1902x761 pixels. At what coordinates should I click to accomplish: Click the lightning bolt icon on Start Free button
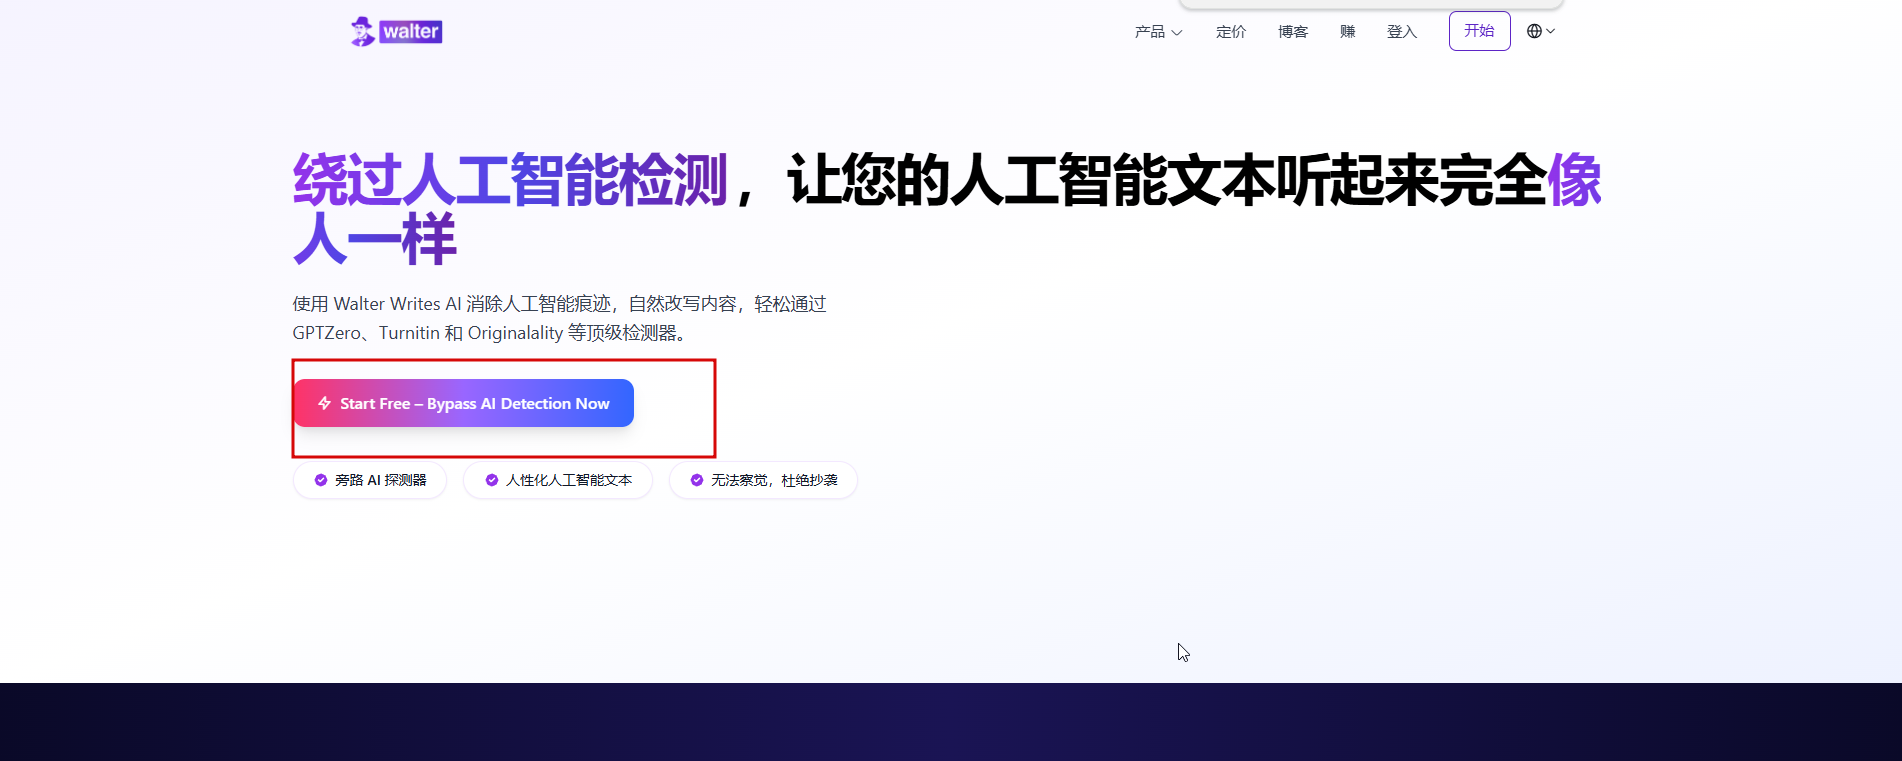point(325,403)
